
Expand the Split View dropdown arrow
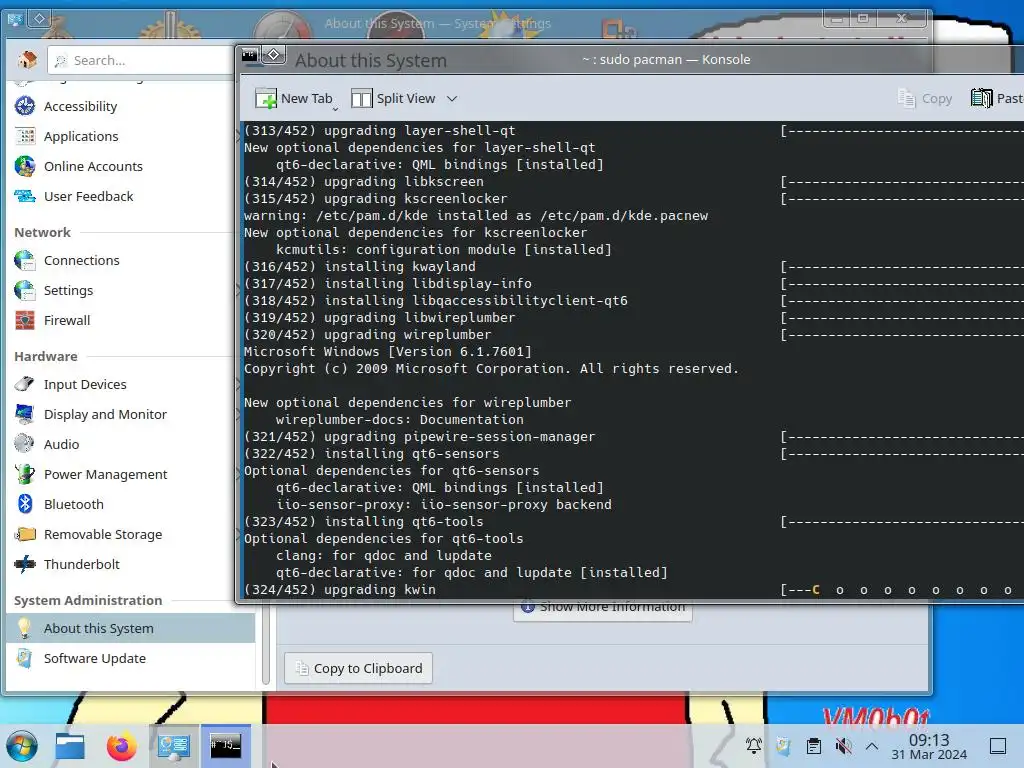pos(452,99)
